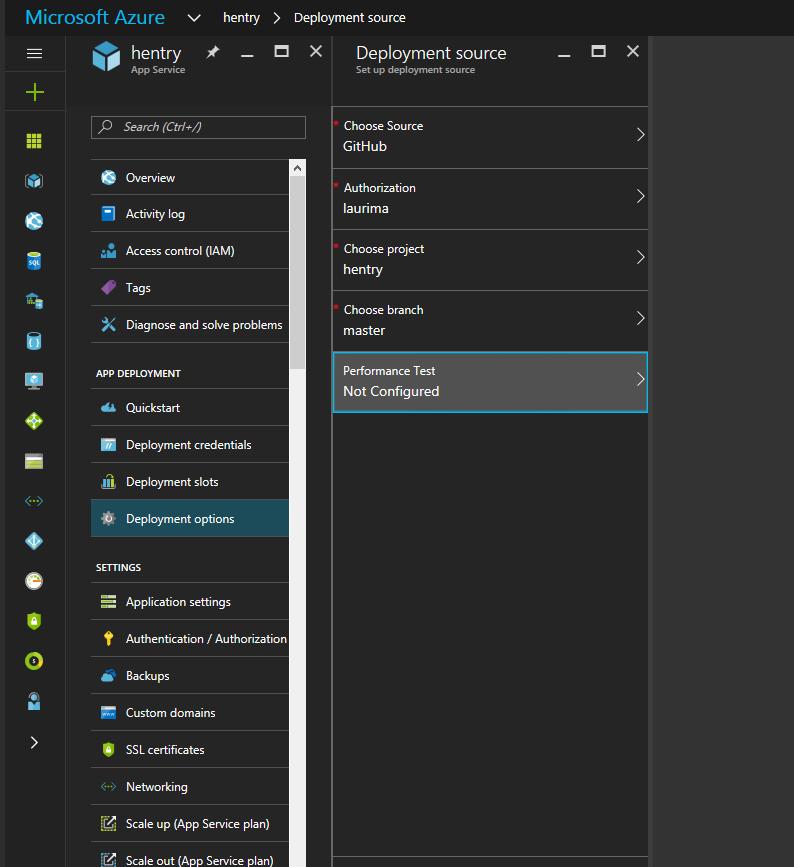Viewport: 794px width, 867px height.
Task: Open Storage accounts icon in sidebar
Action: point(34,461)
